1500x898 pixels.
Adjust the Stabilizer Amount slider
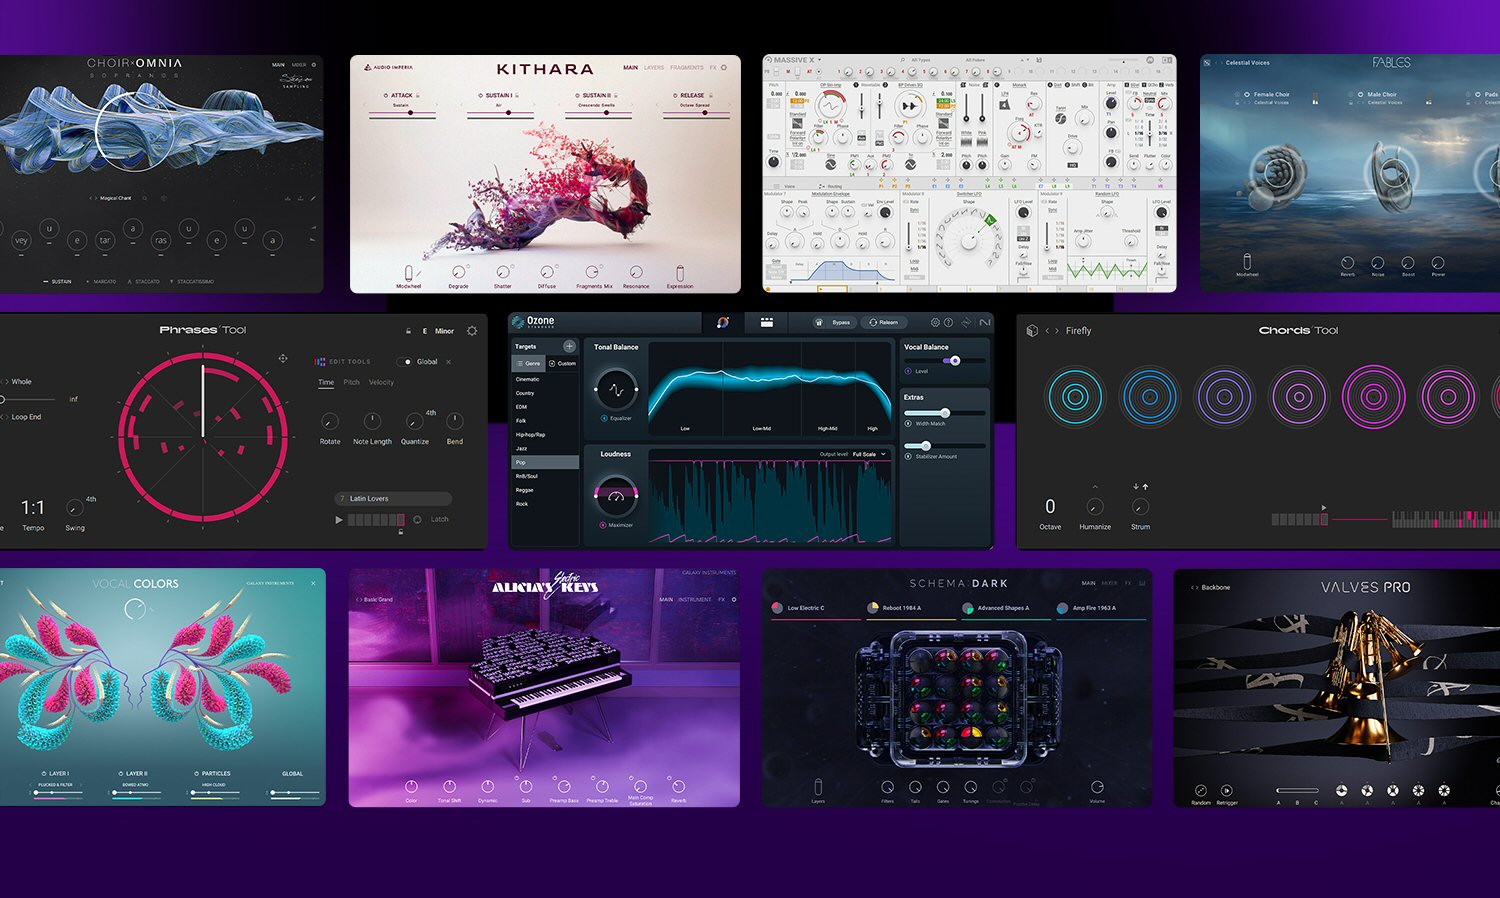pos(945,446)
